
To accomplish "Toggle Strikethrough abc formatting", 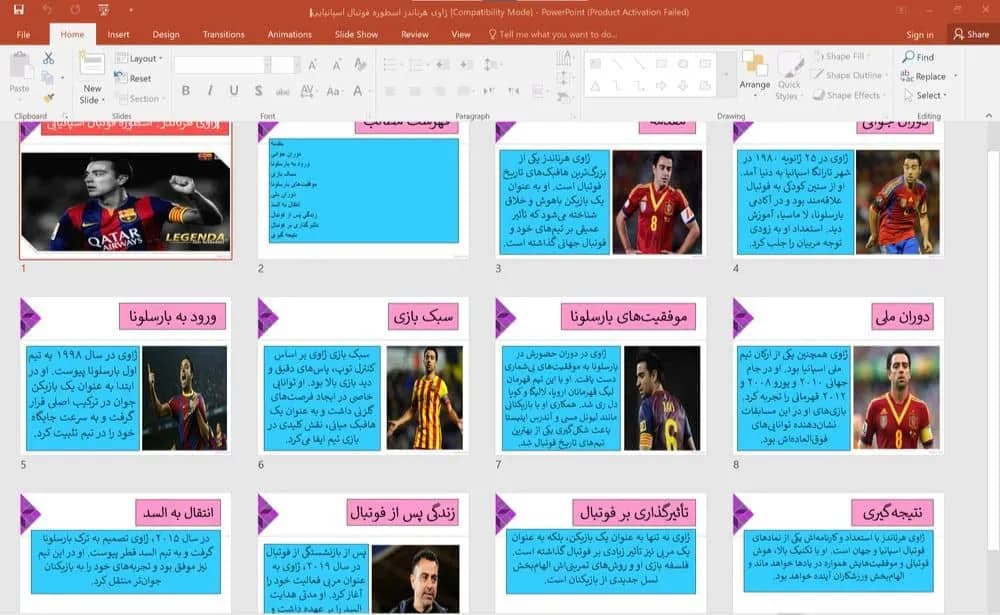I will tap(283, 92).
